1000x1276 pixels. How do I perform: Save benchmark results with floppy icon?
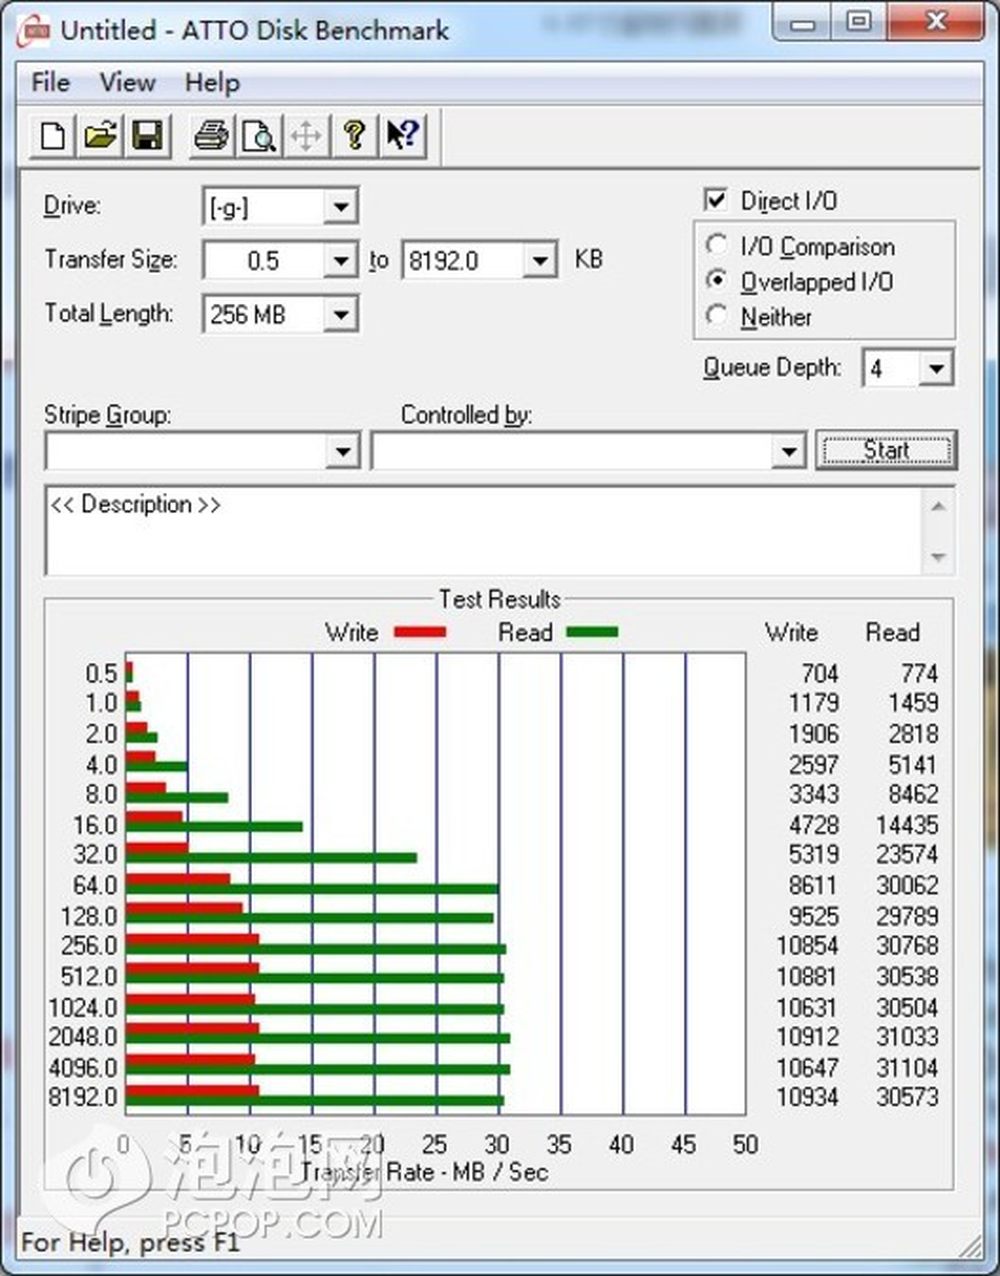[x=148, y=135]
